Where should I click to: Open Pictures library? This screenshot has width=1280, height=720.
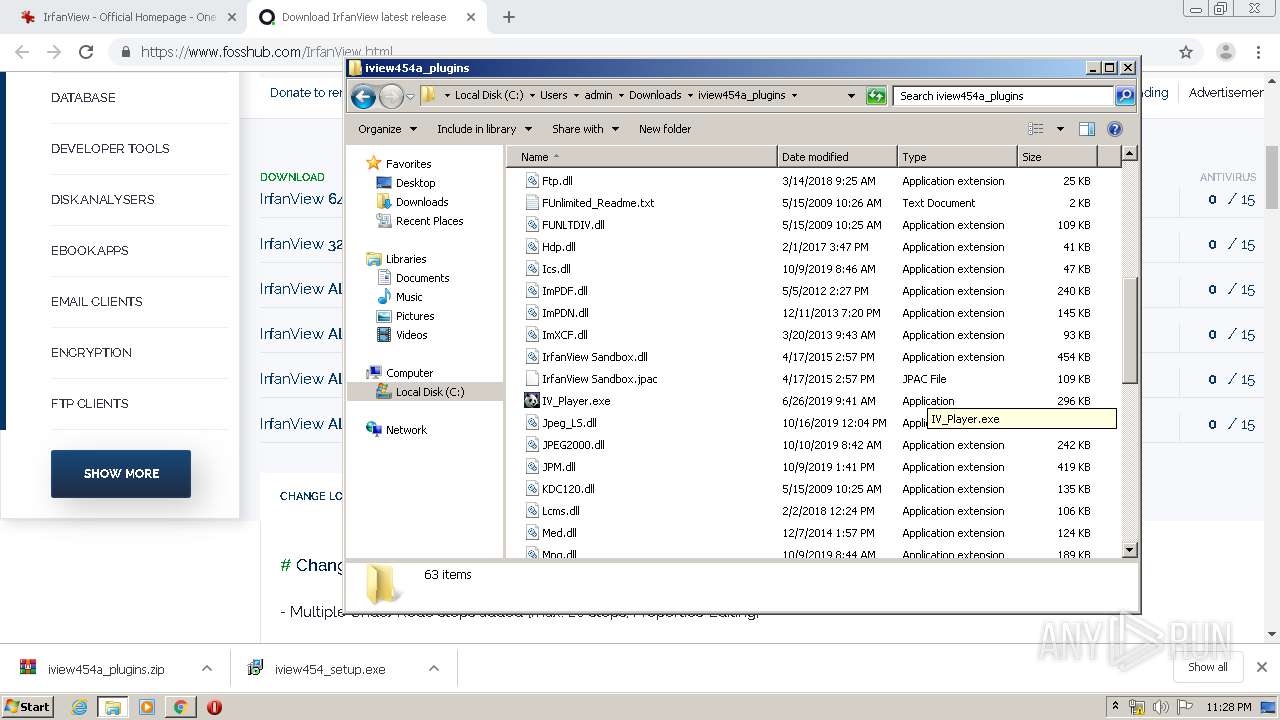(415, 316)
